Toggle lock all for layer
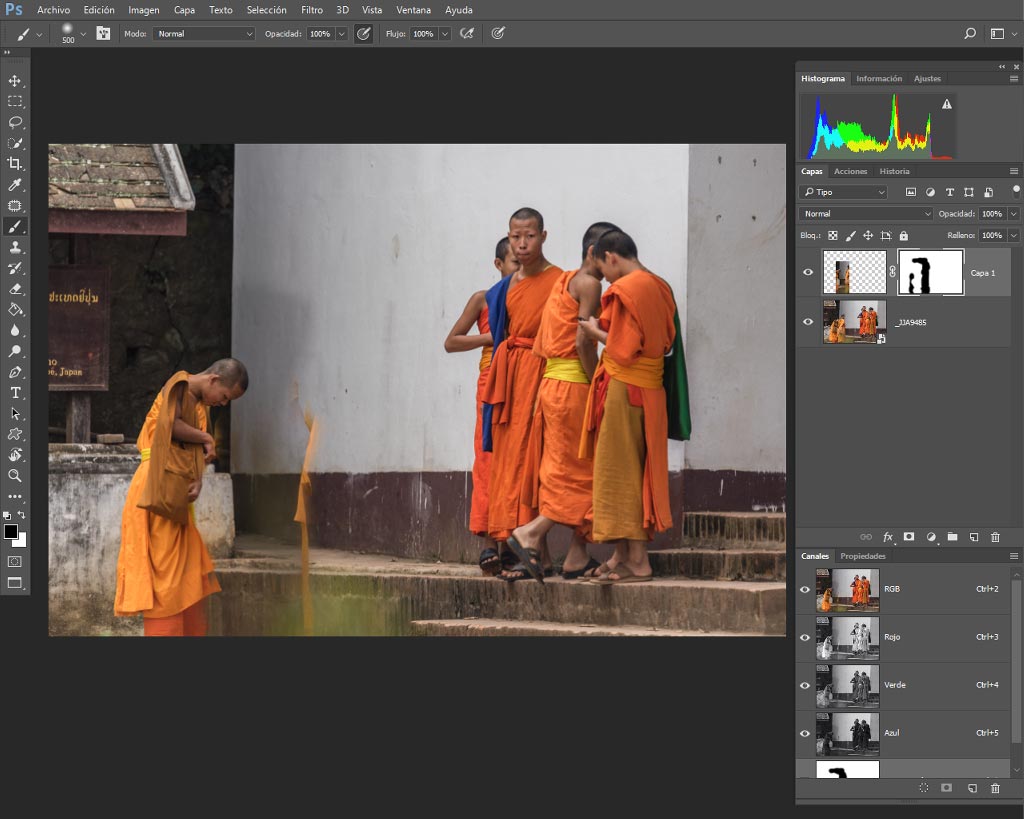Image resolution: width=1024 pixels, height=819 pixels. [904, 236]
